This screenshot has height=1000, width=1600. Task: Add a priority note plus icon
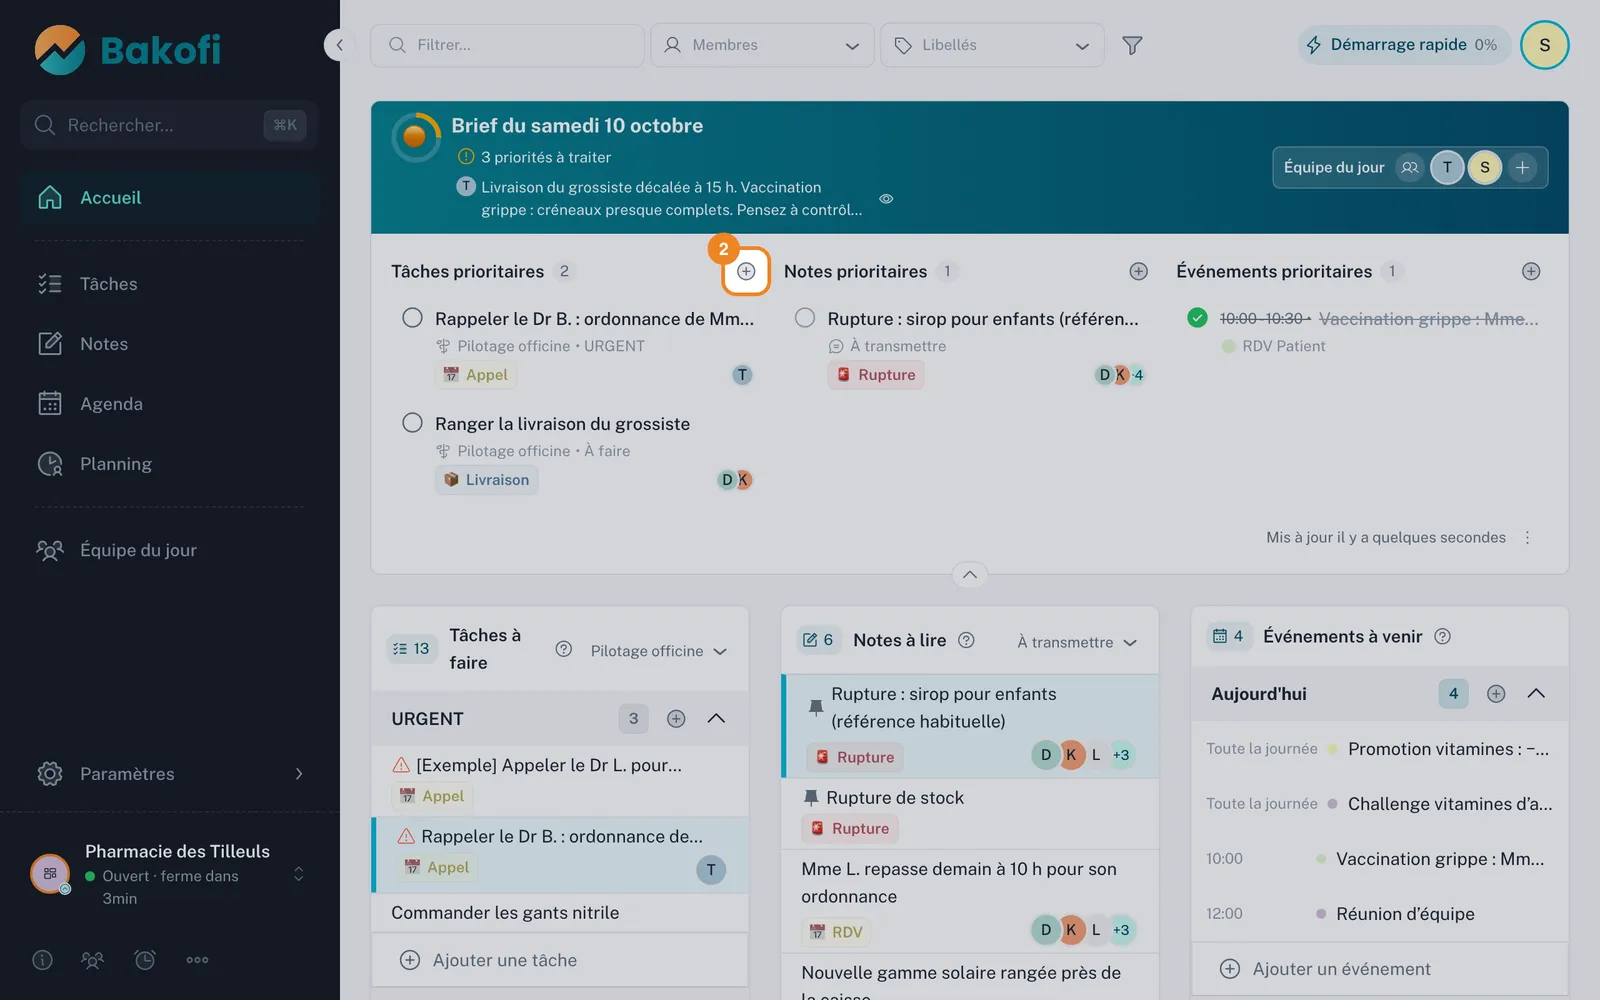coord(1138,271)
